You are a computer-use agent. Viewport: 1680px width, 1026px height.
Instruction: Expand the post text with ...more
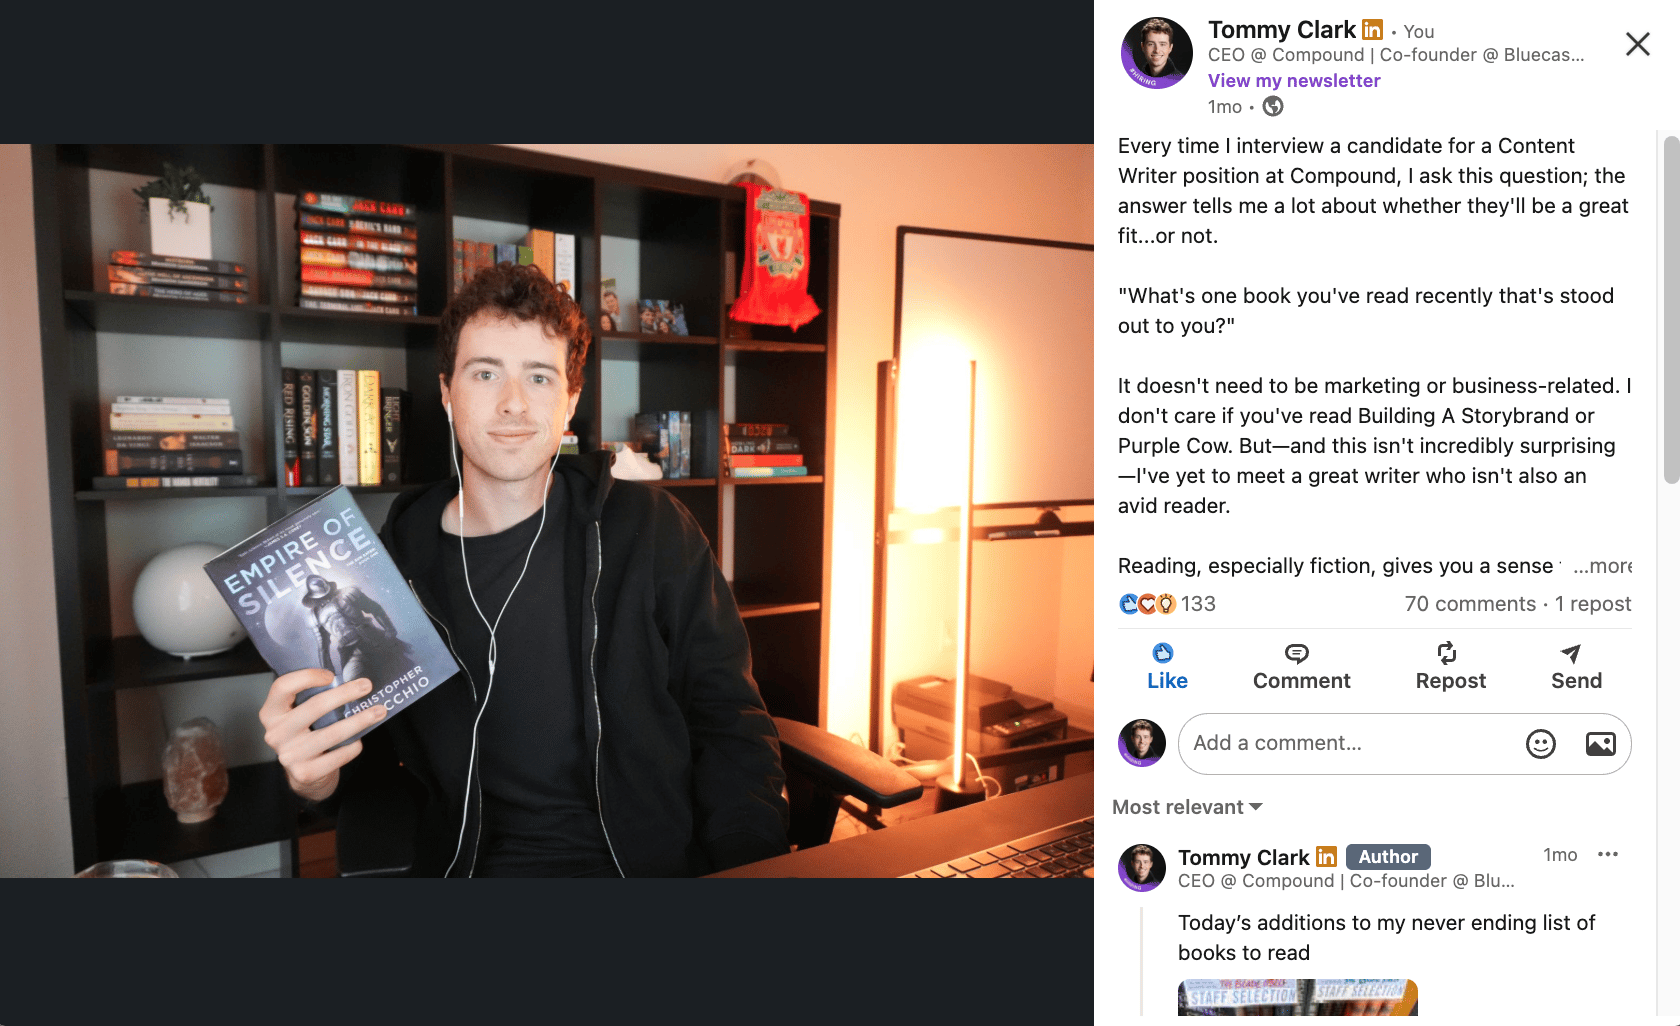1602,566
